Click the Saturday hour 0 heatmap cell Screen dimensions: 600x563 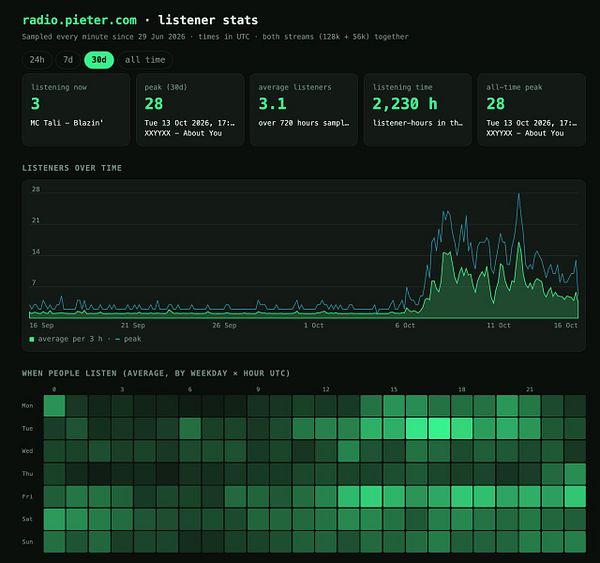54,519
